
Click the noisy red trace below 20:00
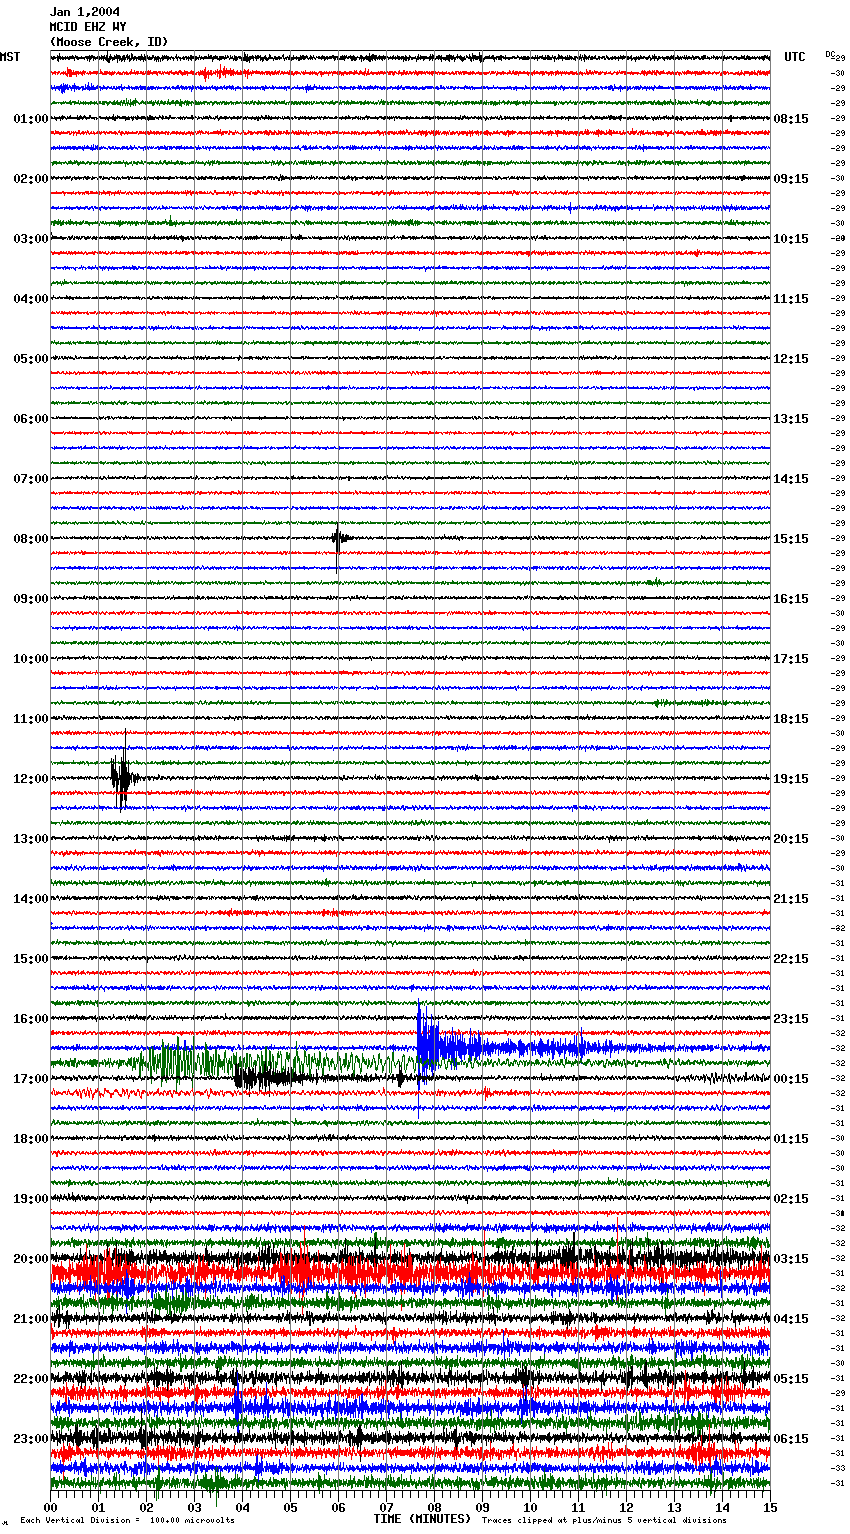[x=410, y=1273]
